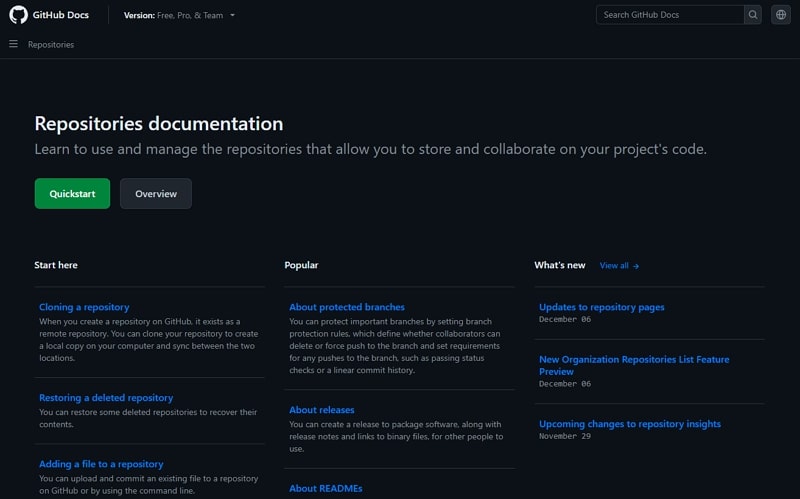Open About releases article
Screen dimensions: 800x499
pyautogui.click(x=321, y=410)
